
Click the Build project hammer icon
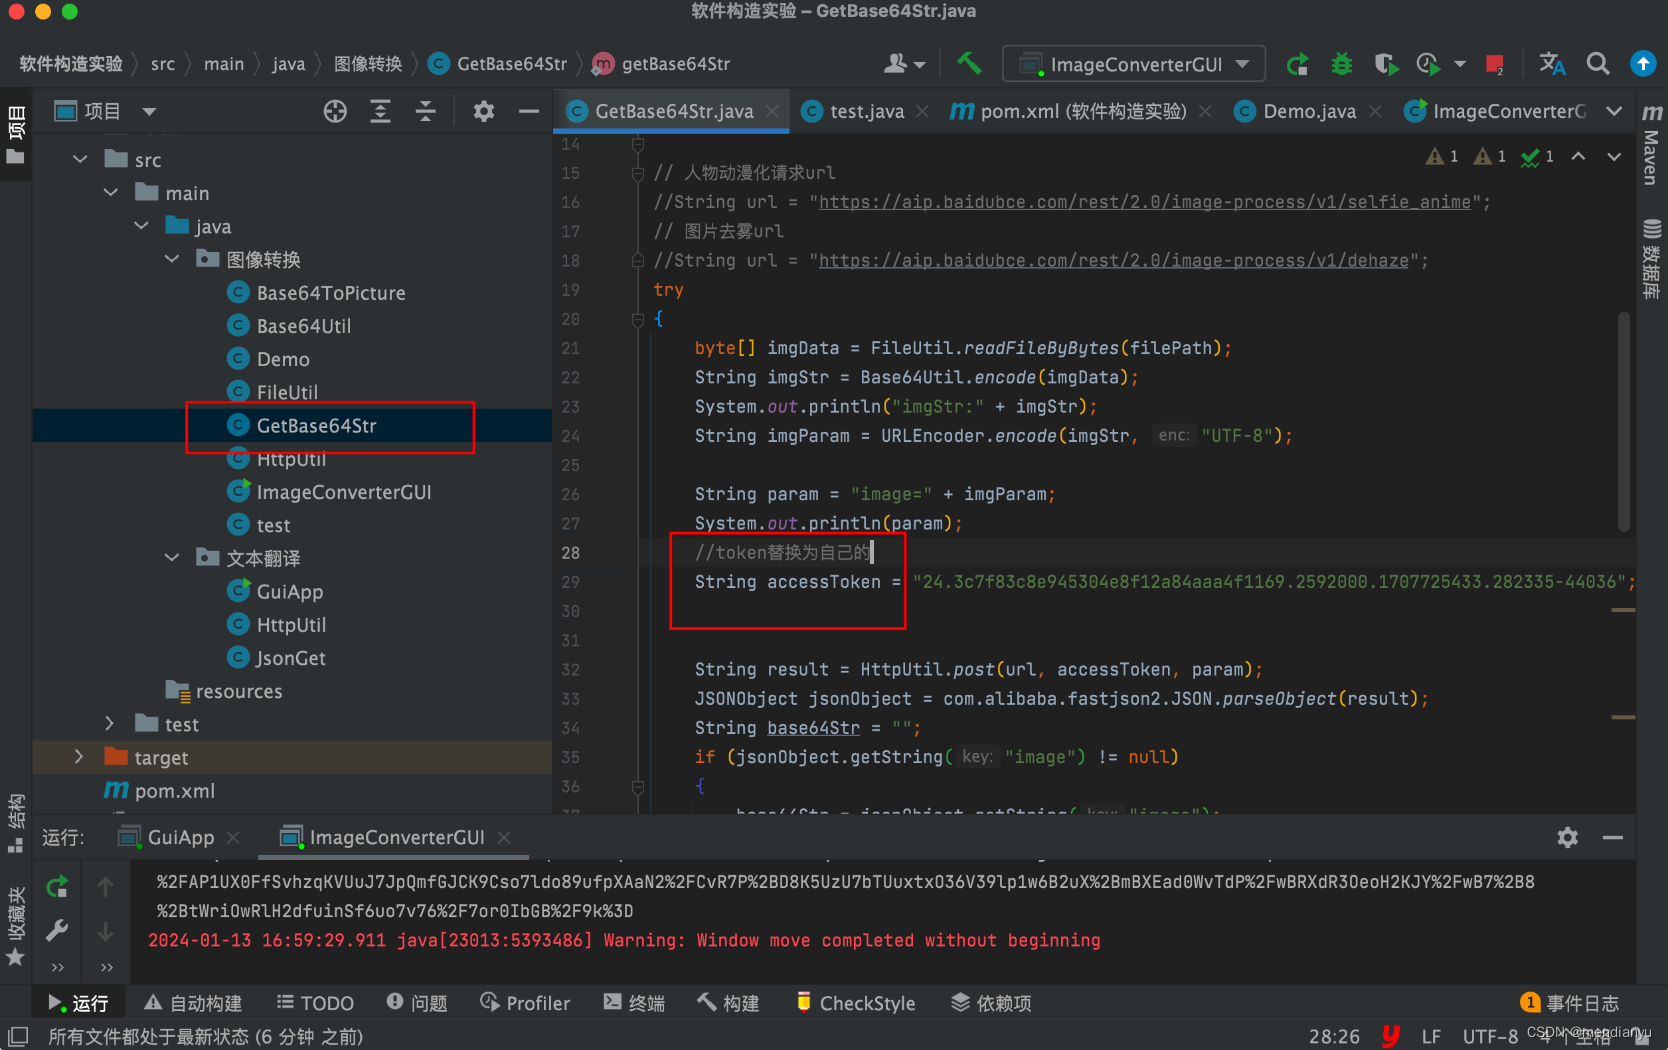tap(968, 64)
